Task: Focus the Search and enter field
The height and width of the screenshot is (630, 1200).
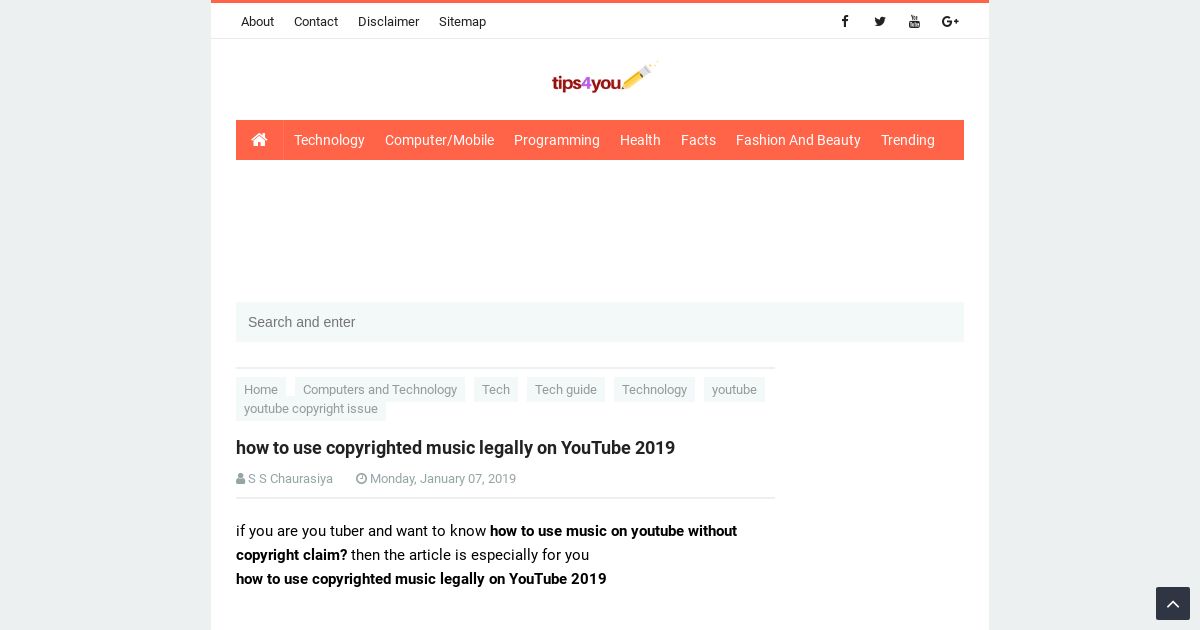Action: pyautogui.click(x=600, y=322)
